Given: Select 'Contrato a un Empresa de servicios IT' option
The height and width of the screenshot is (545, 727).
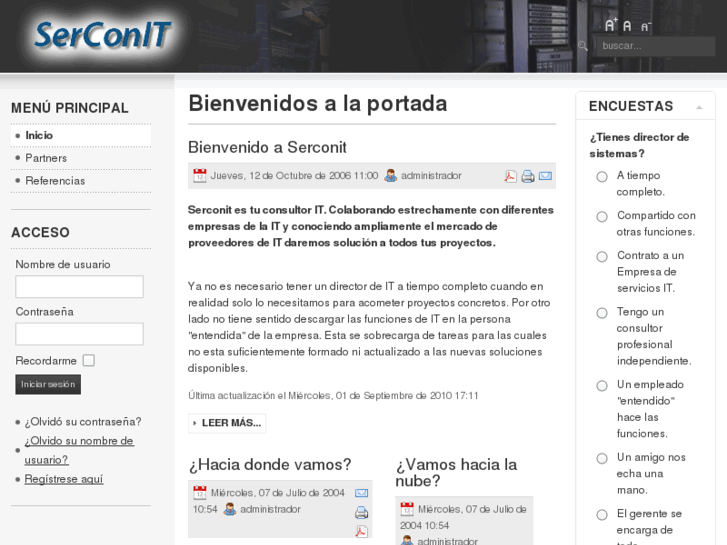Looking at the screenshot, I should tap(602, 256).
